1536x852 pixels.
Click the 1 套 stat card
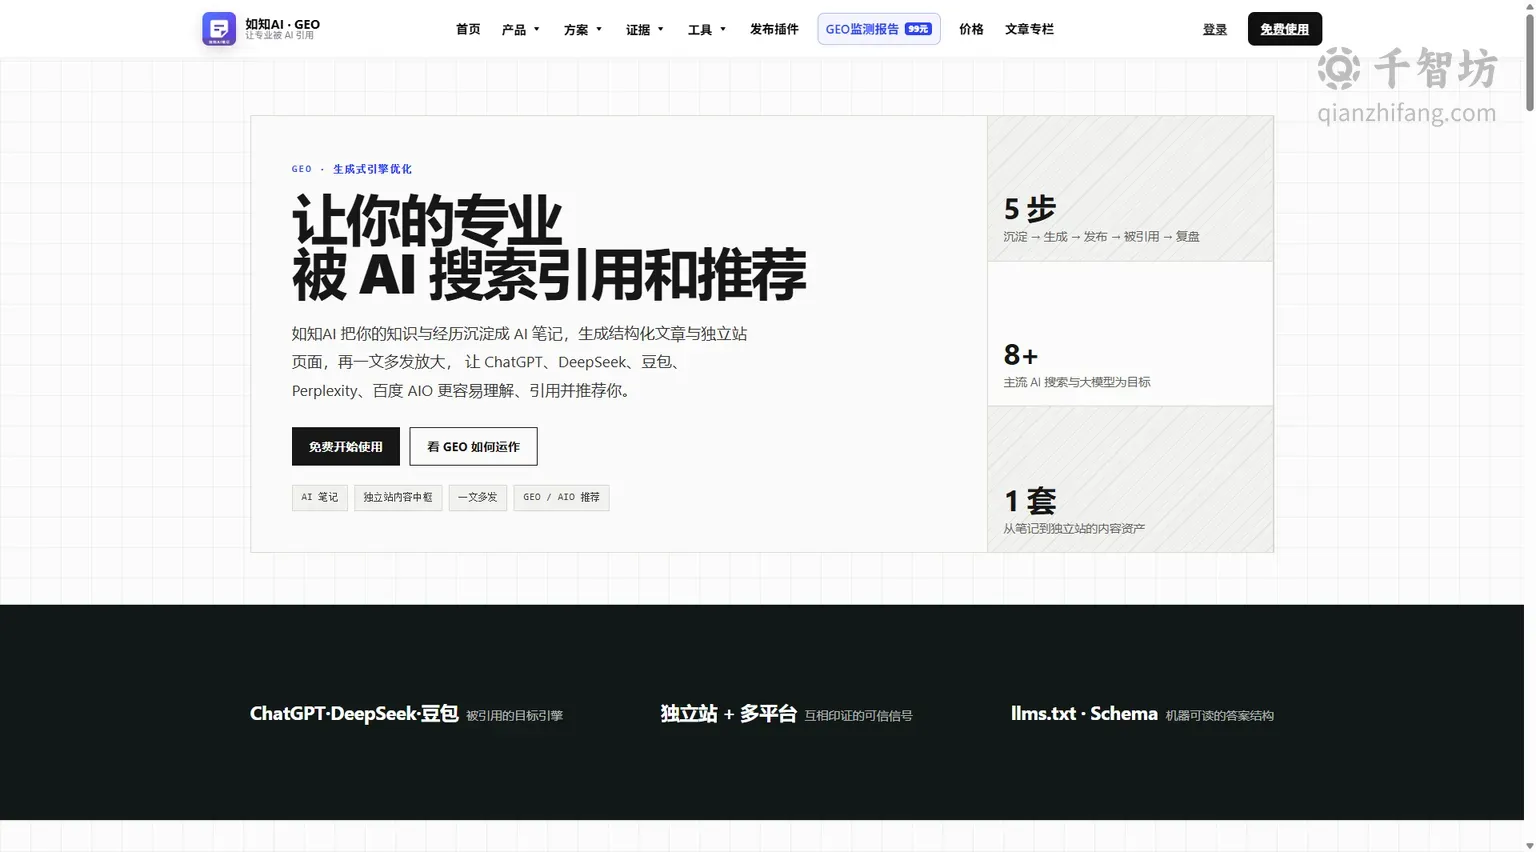[1130, 479]
